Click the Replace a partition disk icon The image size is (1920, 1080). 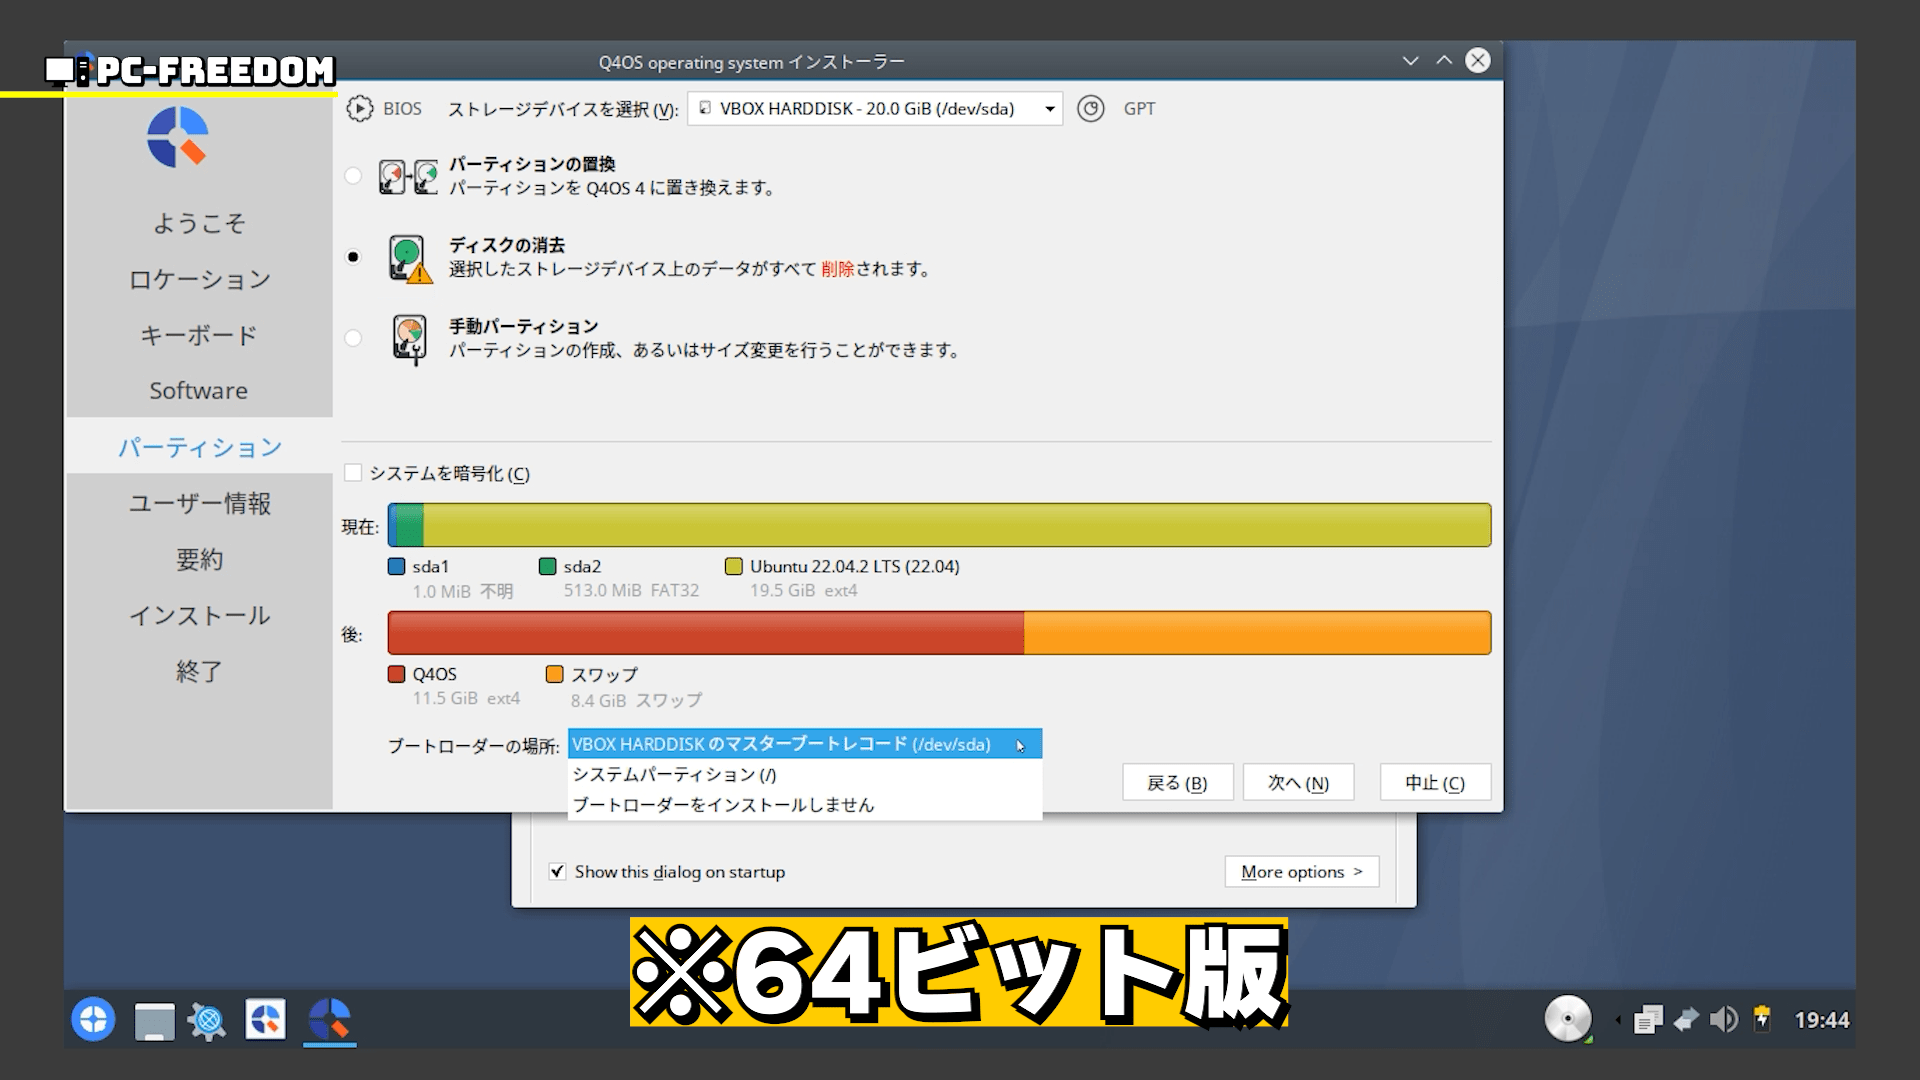pos(408,177)
